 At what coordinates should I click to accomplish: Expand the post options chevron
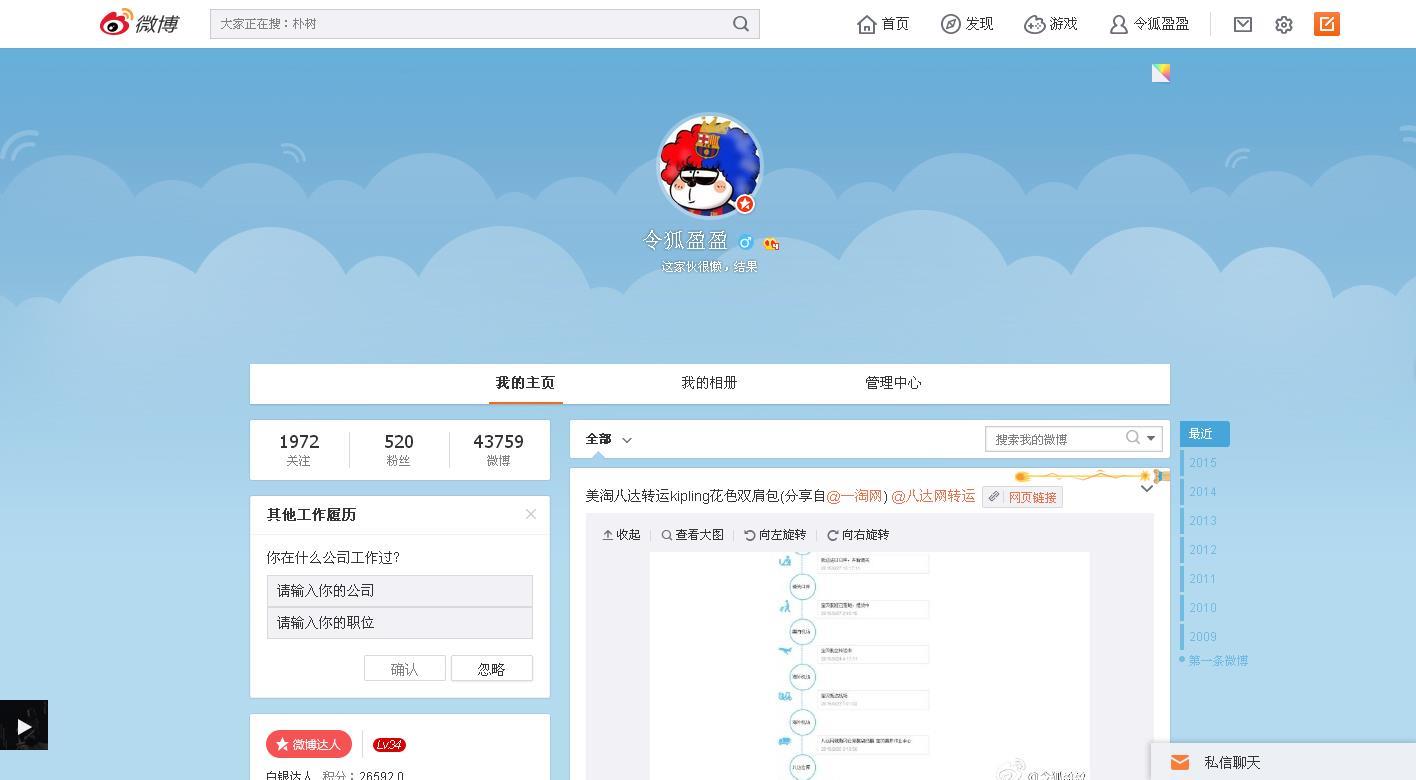tap(1147, 489)
